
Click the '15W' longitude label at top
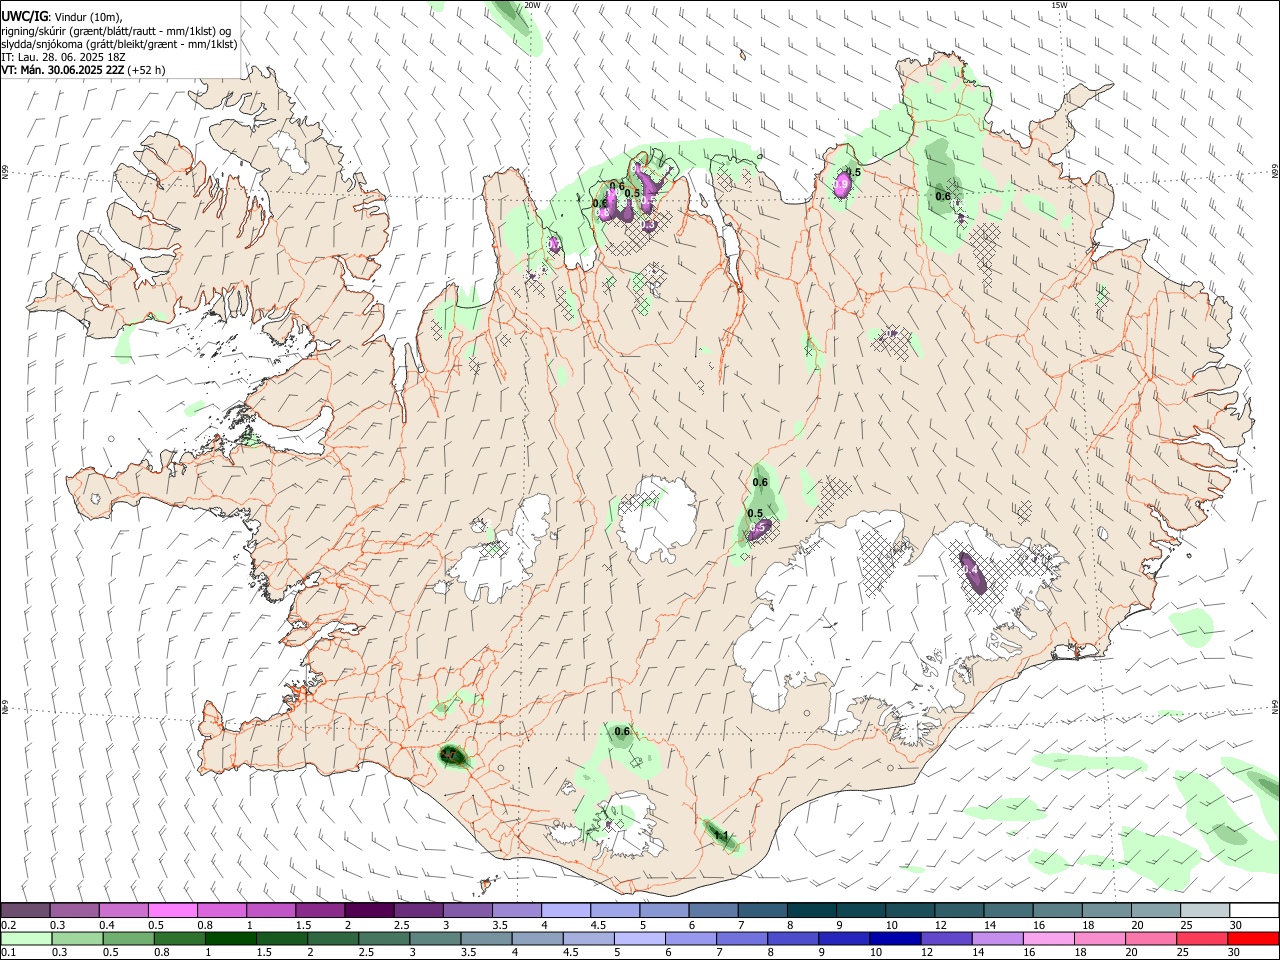coord(1059,5)
